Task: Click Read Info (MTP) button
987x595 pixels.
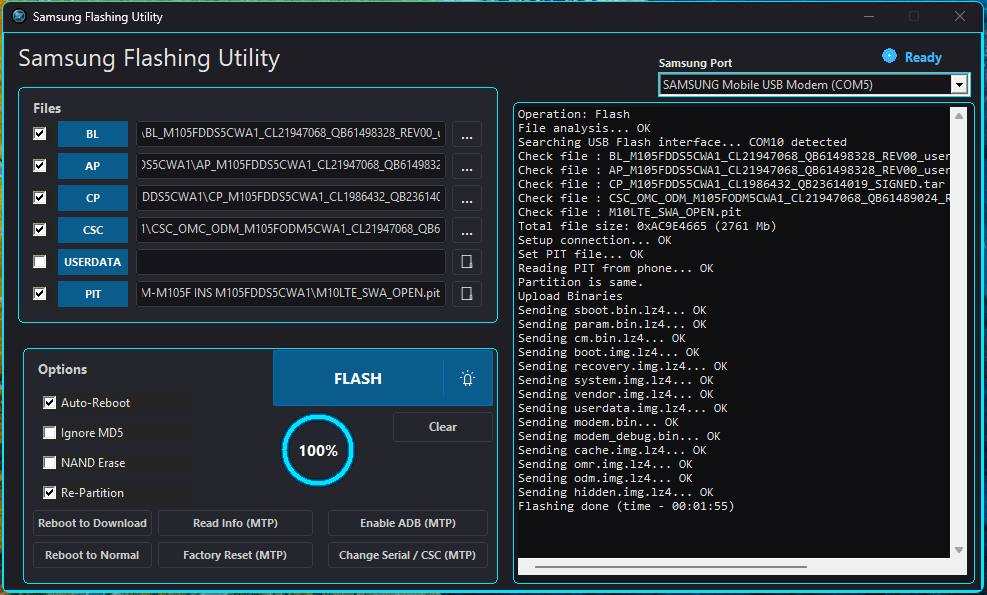Action: [x=235, y=523]
